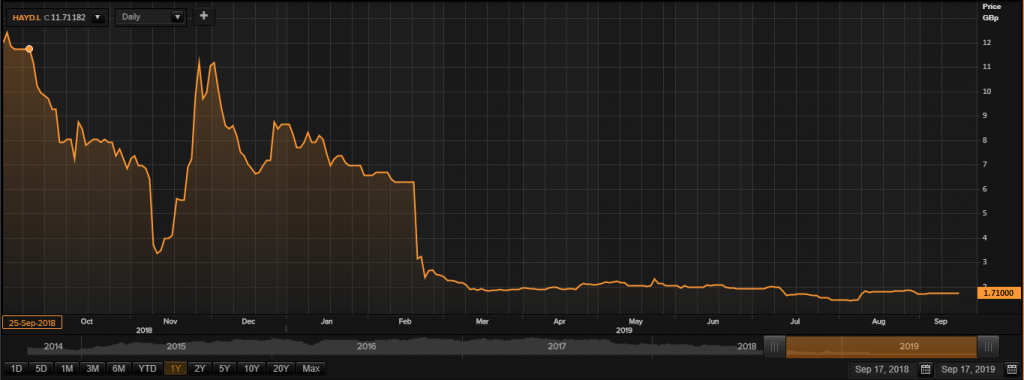The height and width of the screenshot is (380, 1024).
Task: Select the 1D range button
Action: point(16,369)
